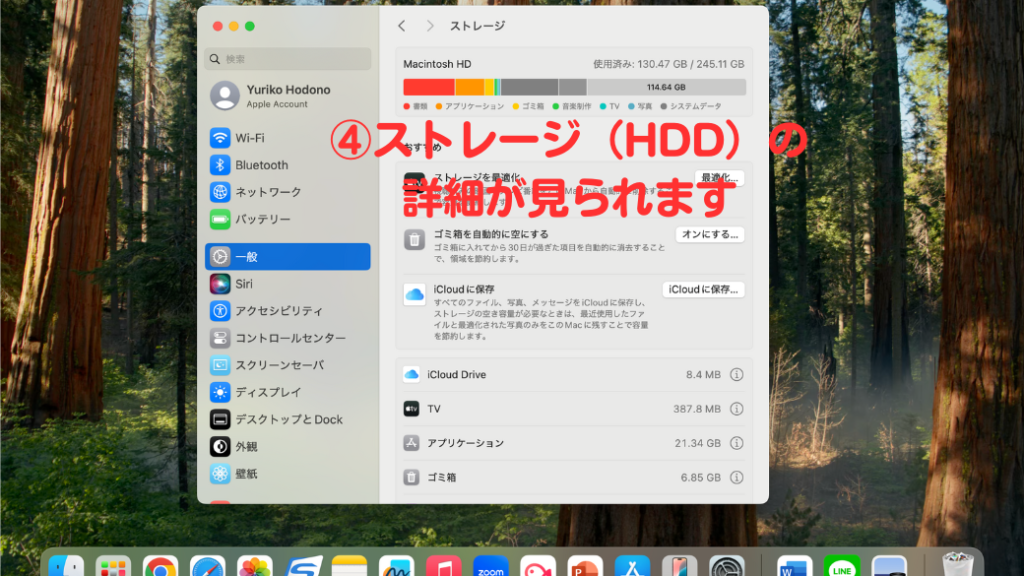Show info for TV storage row
The image size is (1024, 576).
(737, 409)
